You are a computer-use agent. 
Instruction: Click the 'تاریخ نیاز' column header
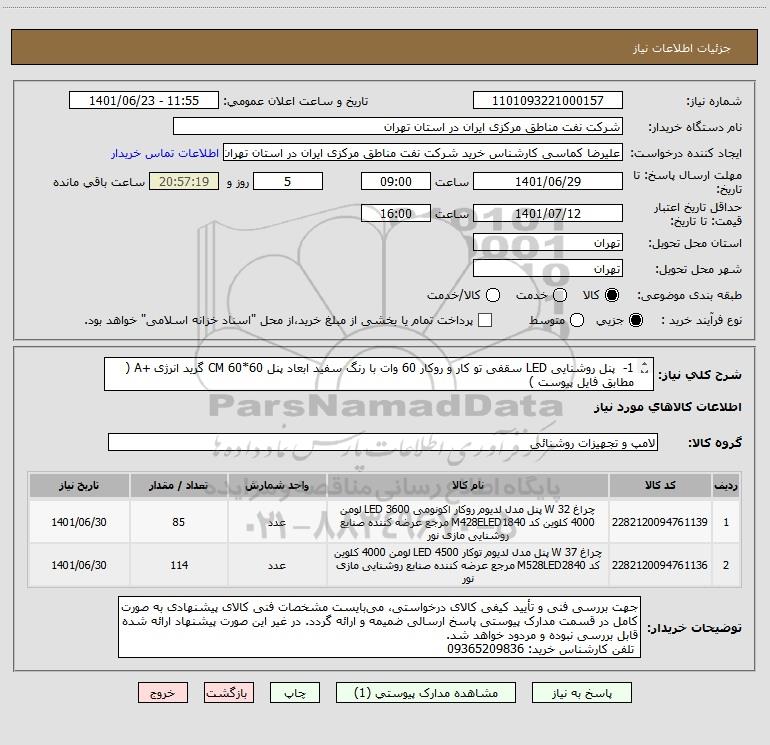pyautogui.click(x=79, y=485)
